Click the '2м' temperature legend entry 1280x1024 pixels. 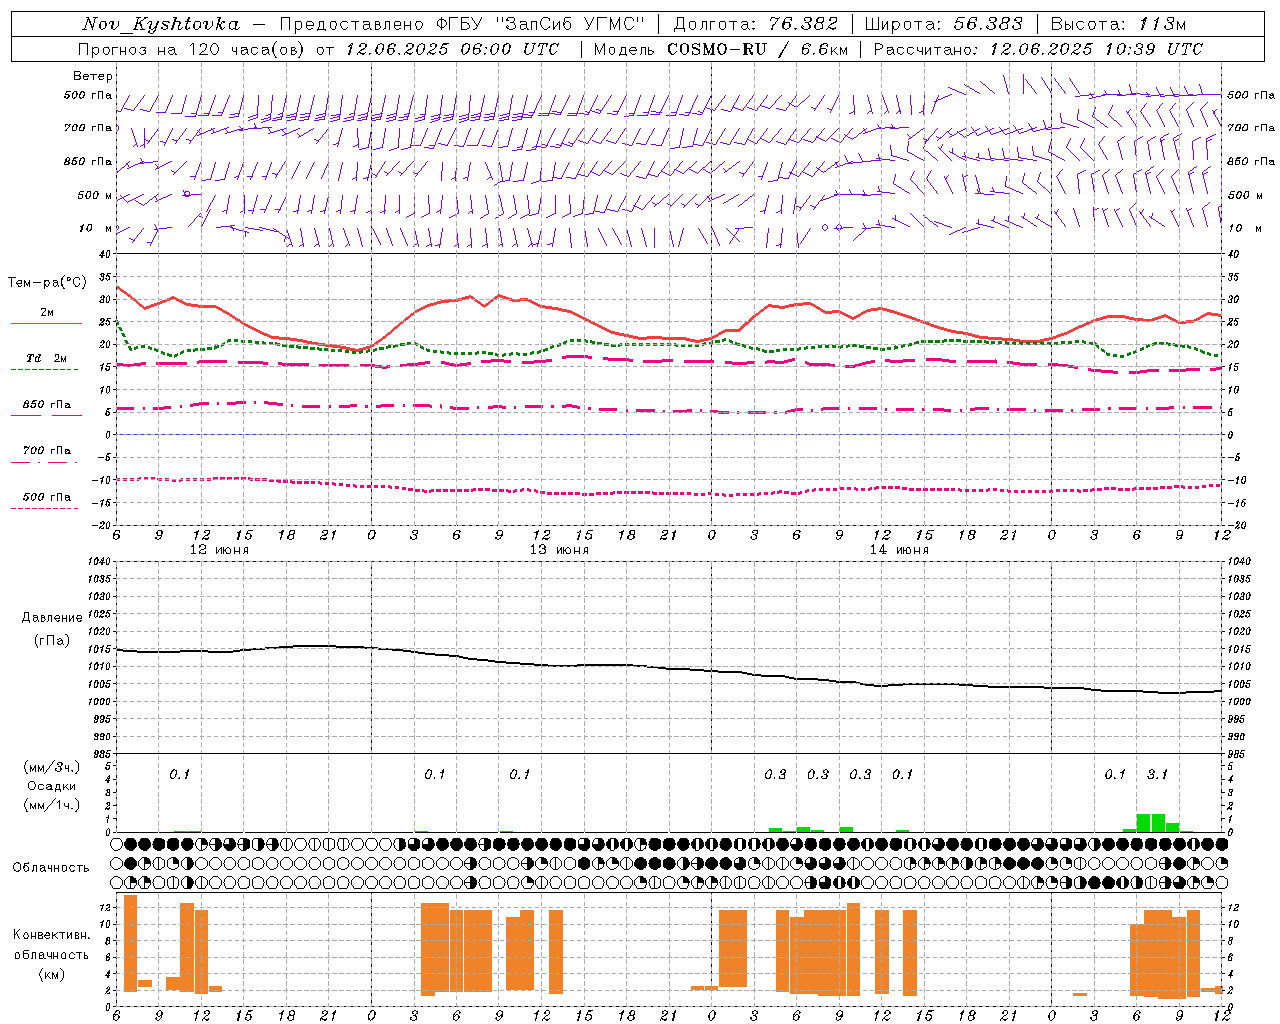pyautogui.click(x=47, y=313)
